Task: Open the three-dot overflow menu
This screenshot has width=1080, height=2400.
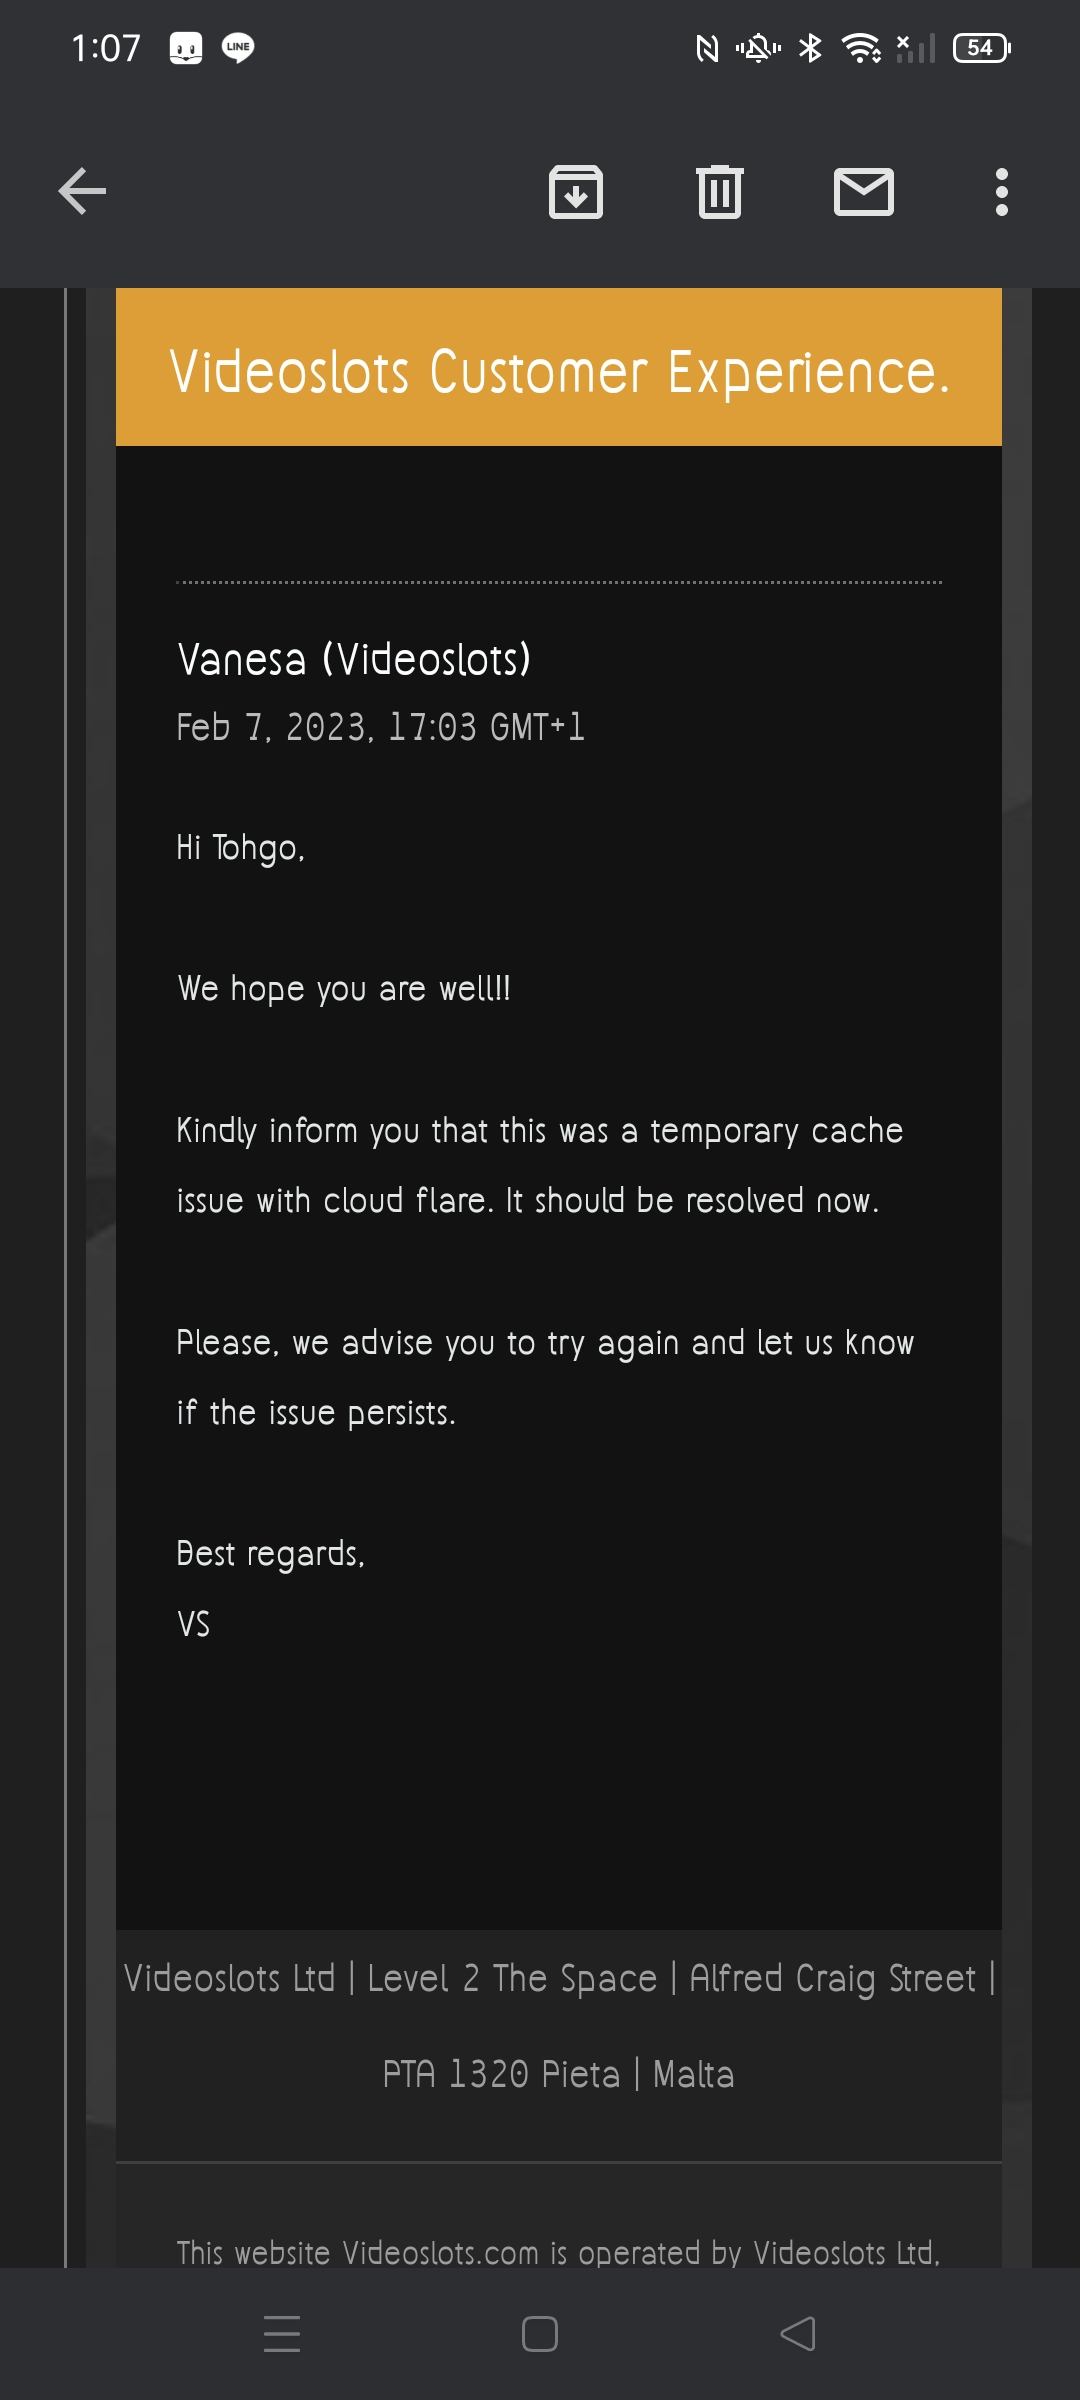Action: 1001,191
